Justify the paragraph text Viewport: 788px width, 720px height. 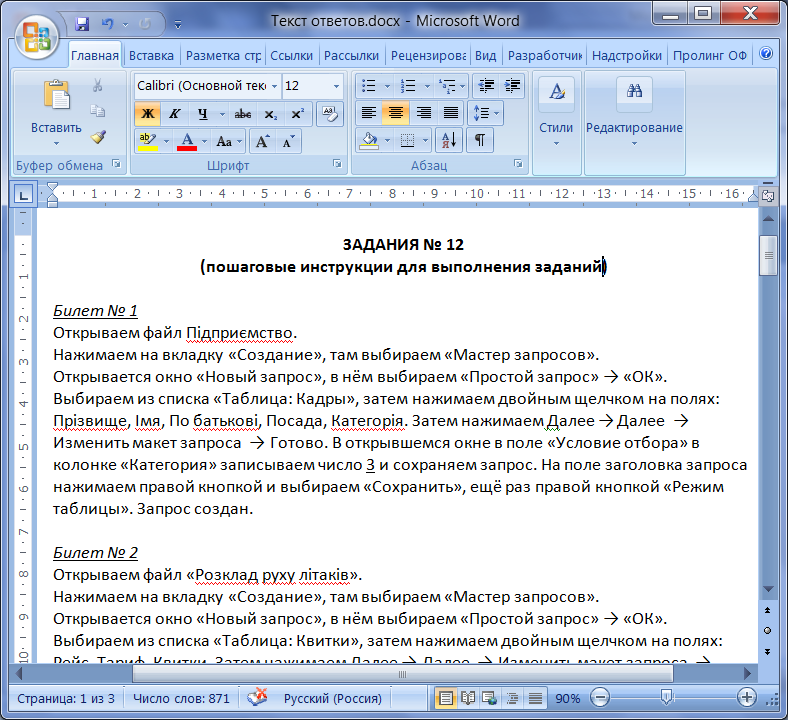click(x=451, y=113)
